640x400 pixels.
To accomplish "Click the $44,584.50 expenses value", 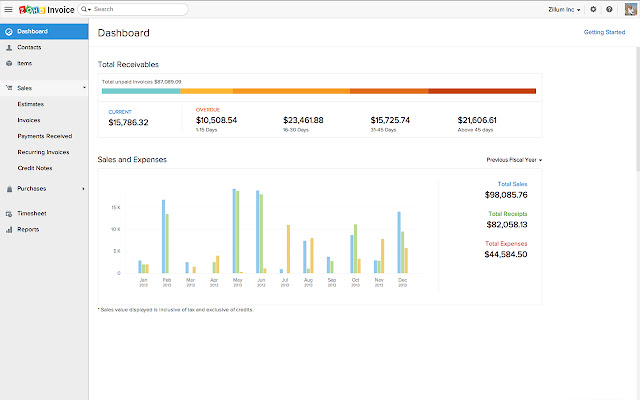I will pos(506,254).
